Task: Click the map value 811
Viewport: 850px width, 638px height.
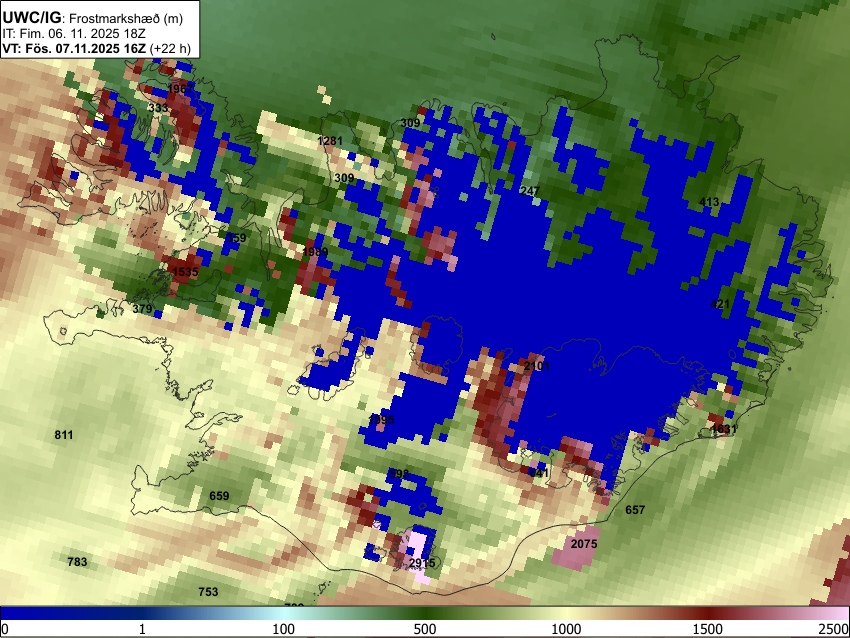Action: [64, 435]
